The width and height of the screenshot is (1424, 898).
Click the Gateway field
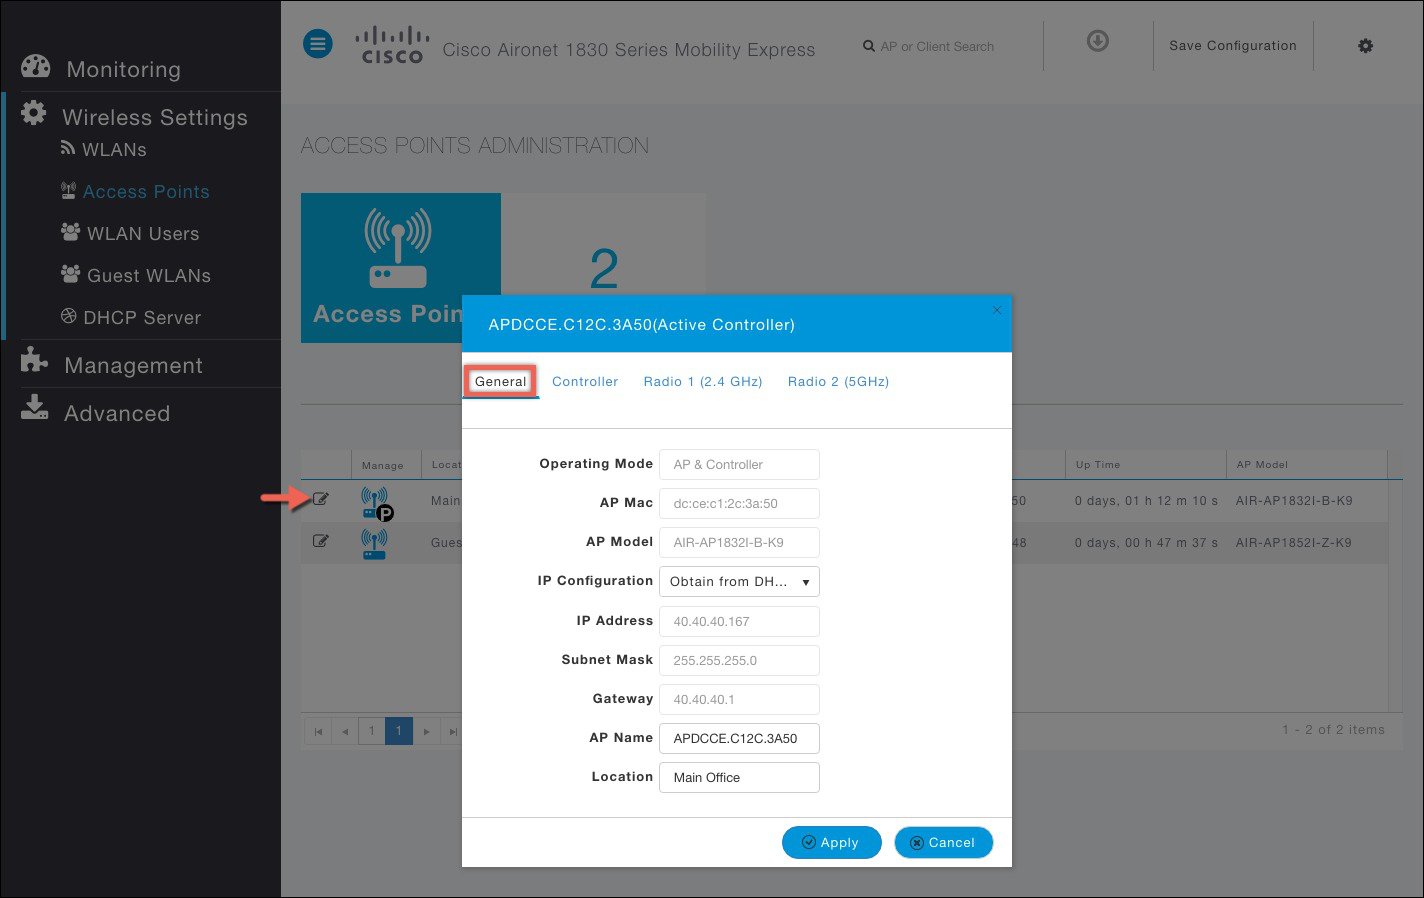click(x=739, y=699)
